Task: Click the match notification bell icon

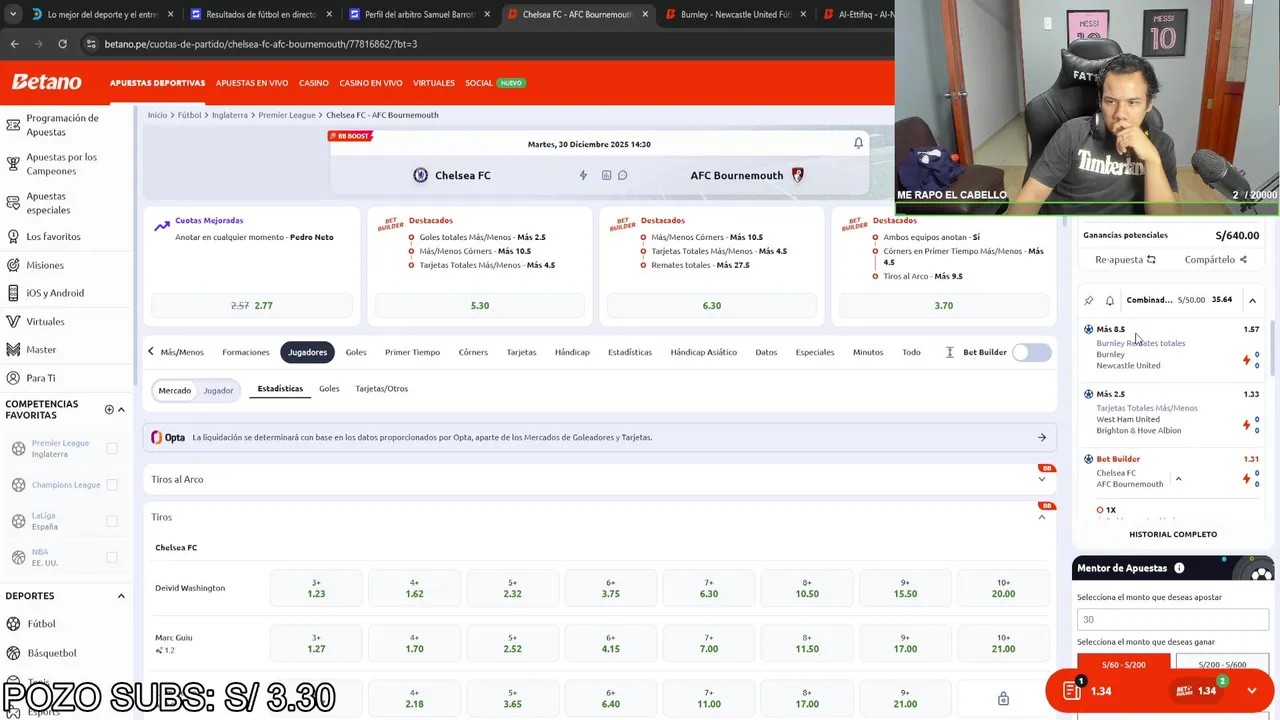Action: point(858,143)
